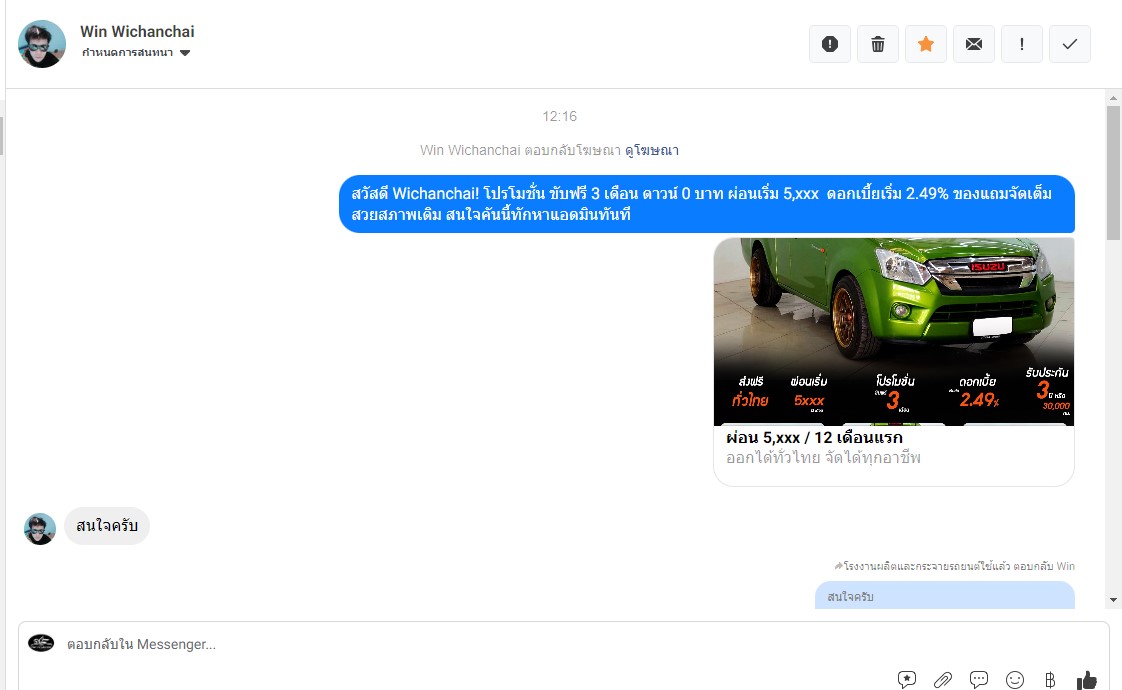Click the Win Wichanchai contact name

(137, 31)
